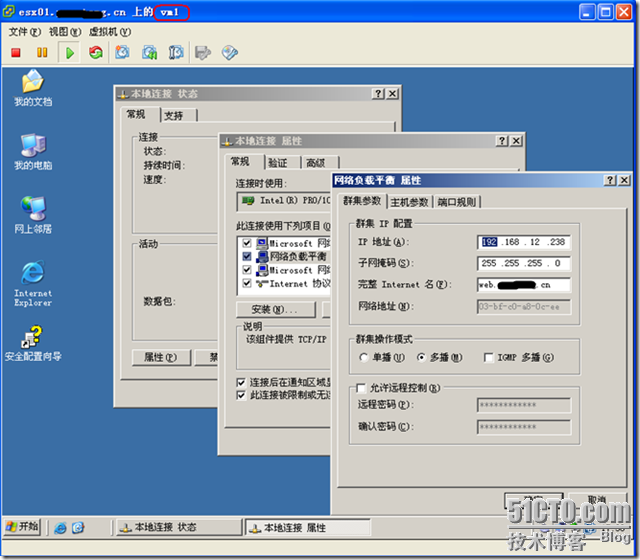Toggle 连接后在通知区域 checkbox
This screenshot has width=640, height=560.
pos(241,382)
